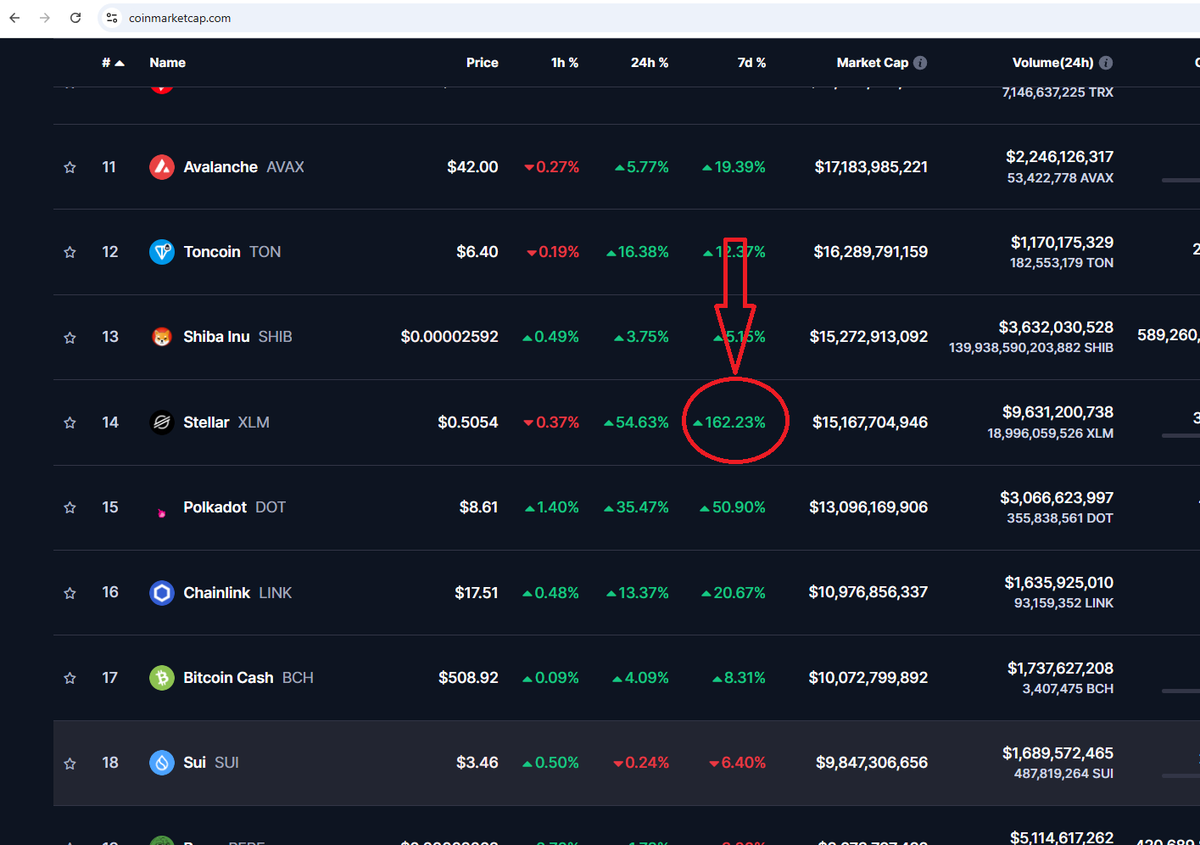Open the Shiba Inu SHIB page
Viewport: 1200px width, 845px height.
238,337
